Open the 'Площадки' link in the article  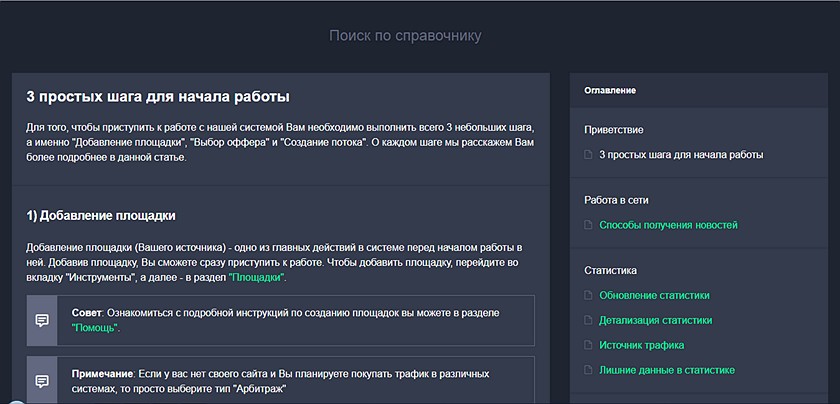point(257,278)
